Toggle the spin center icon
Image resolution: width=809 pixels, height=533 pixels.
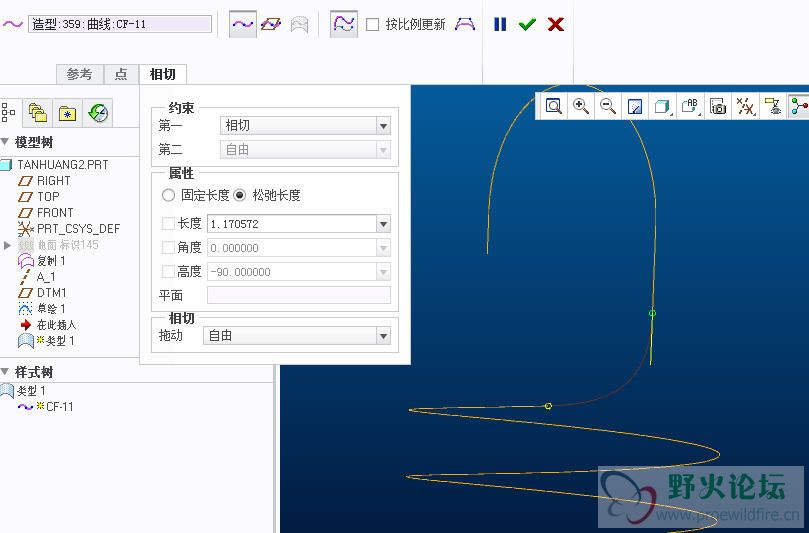[799, 106]
